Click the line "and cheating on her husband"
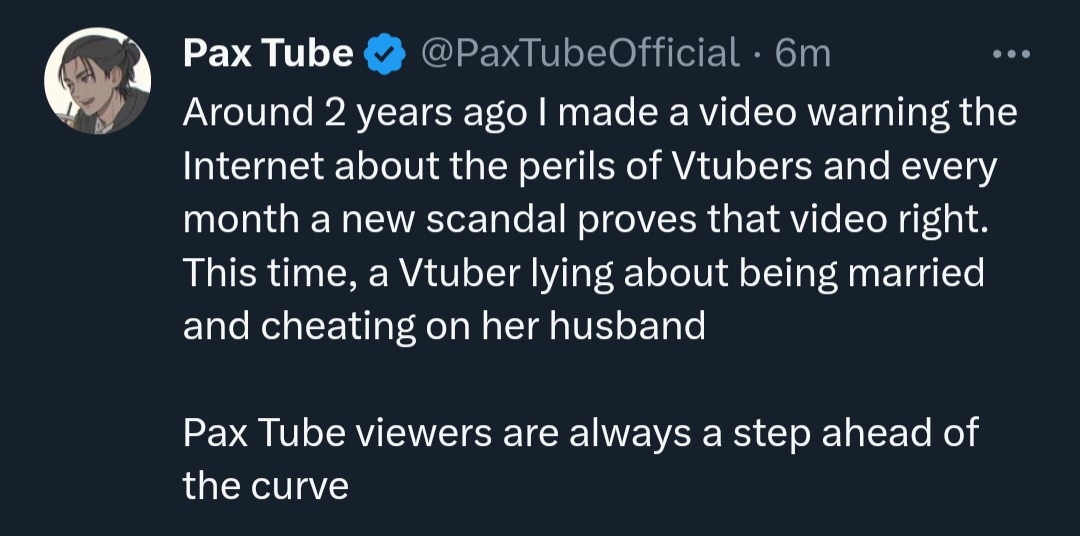 (444, 326)
